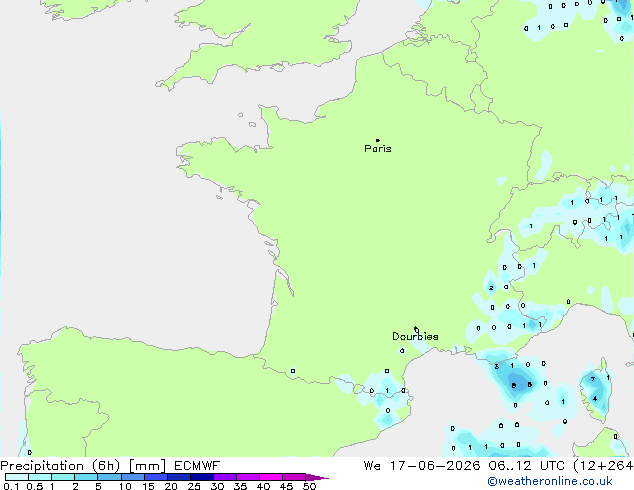Viewport: 634px width, 490px height.
Task: Click the legend label '20'
Action: point(171,486)
